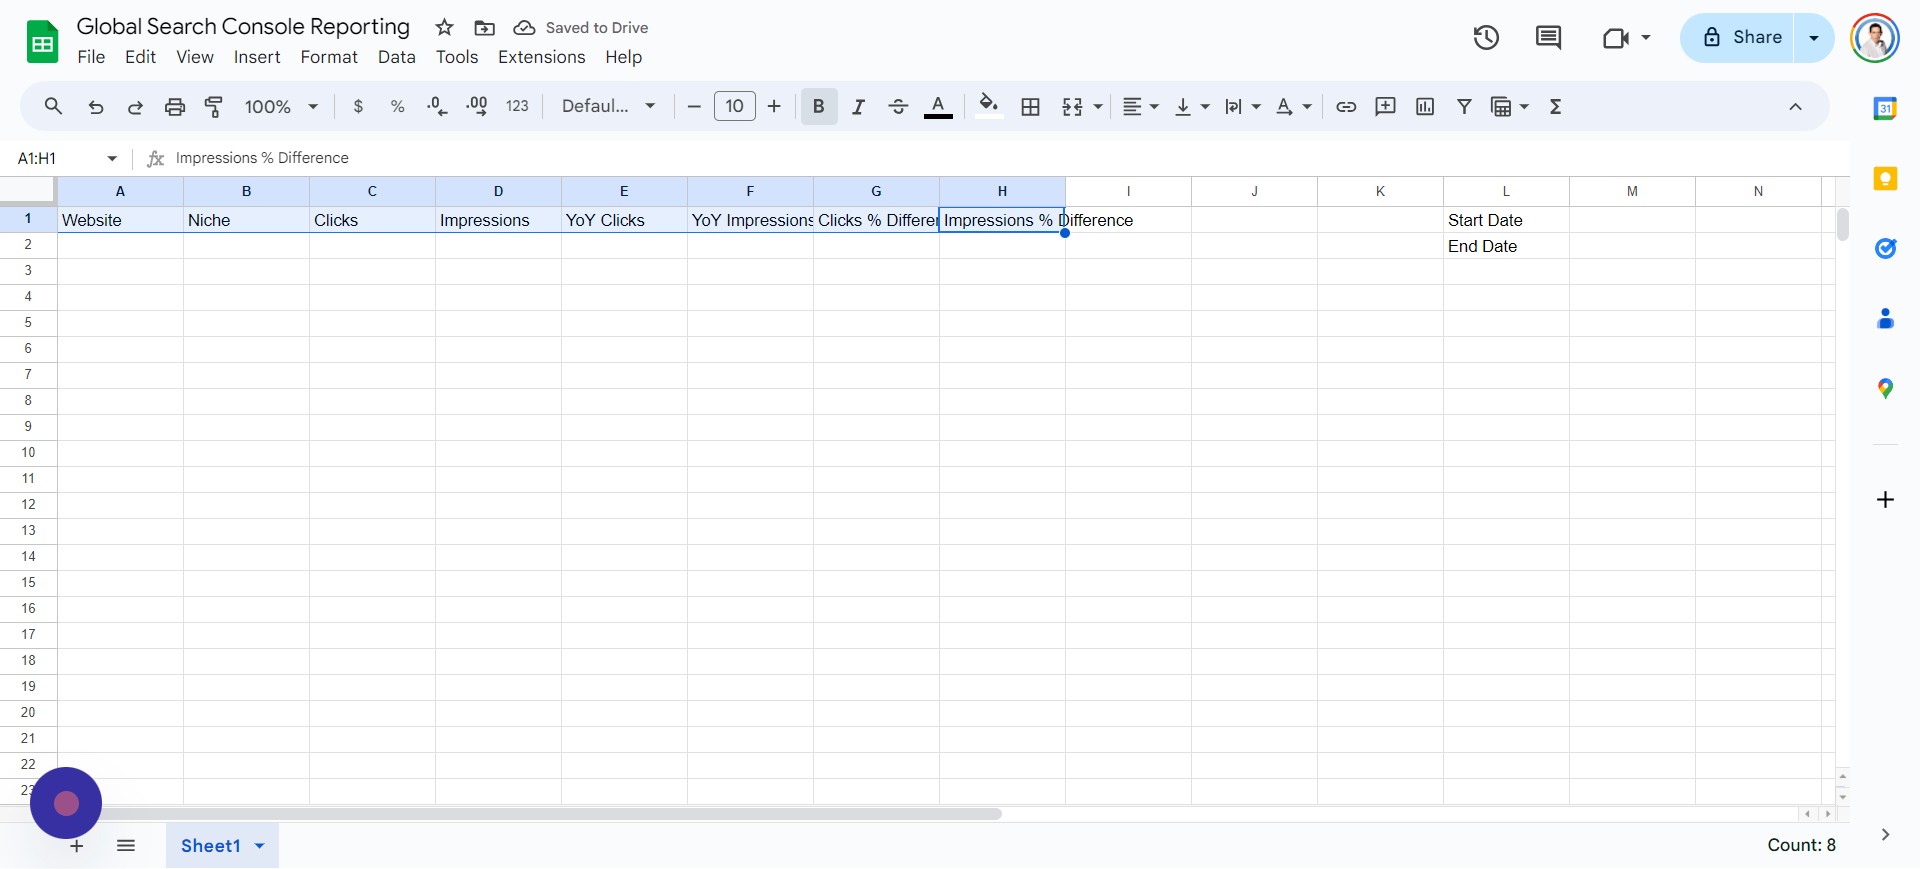The width and height of the screenshot is (1920, 869).
Task: Insert a chart
Action: 1425,107
